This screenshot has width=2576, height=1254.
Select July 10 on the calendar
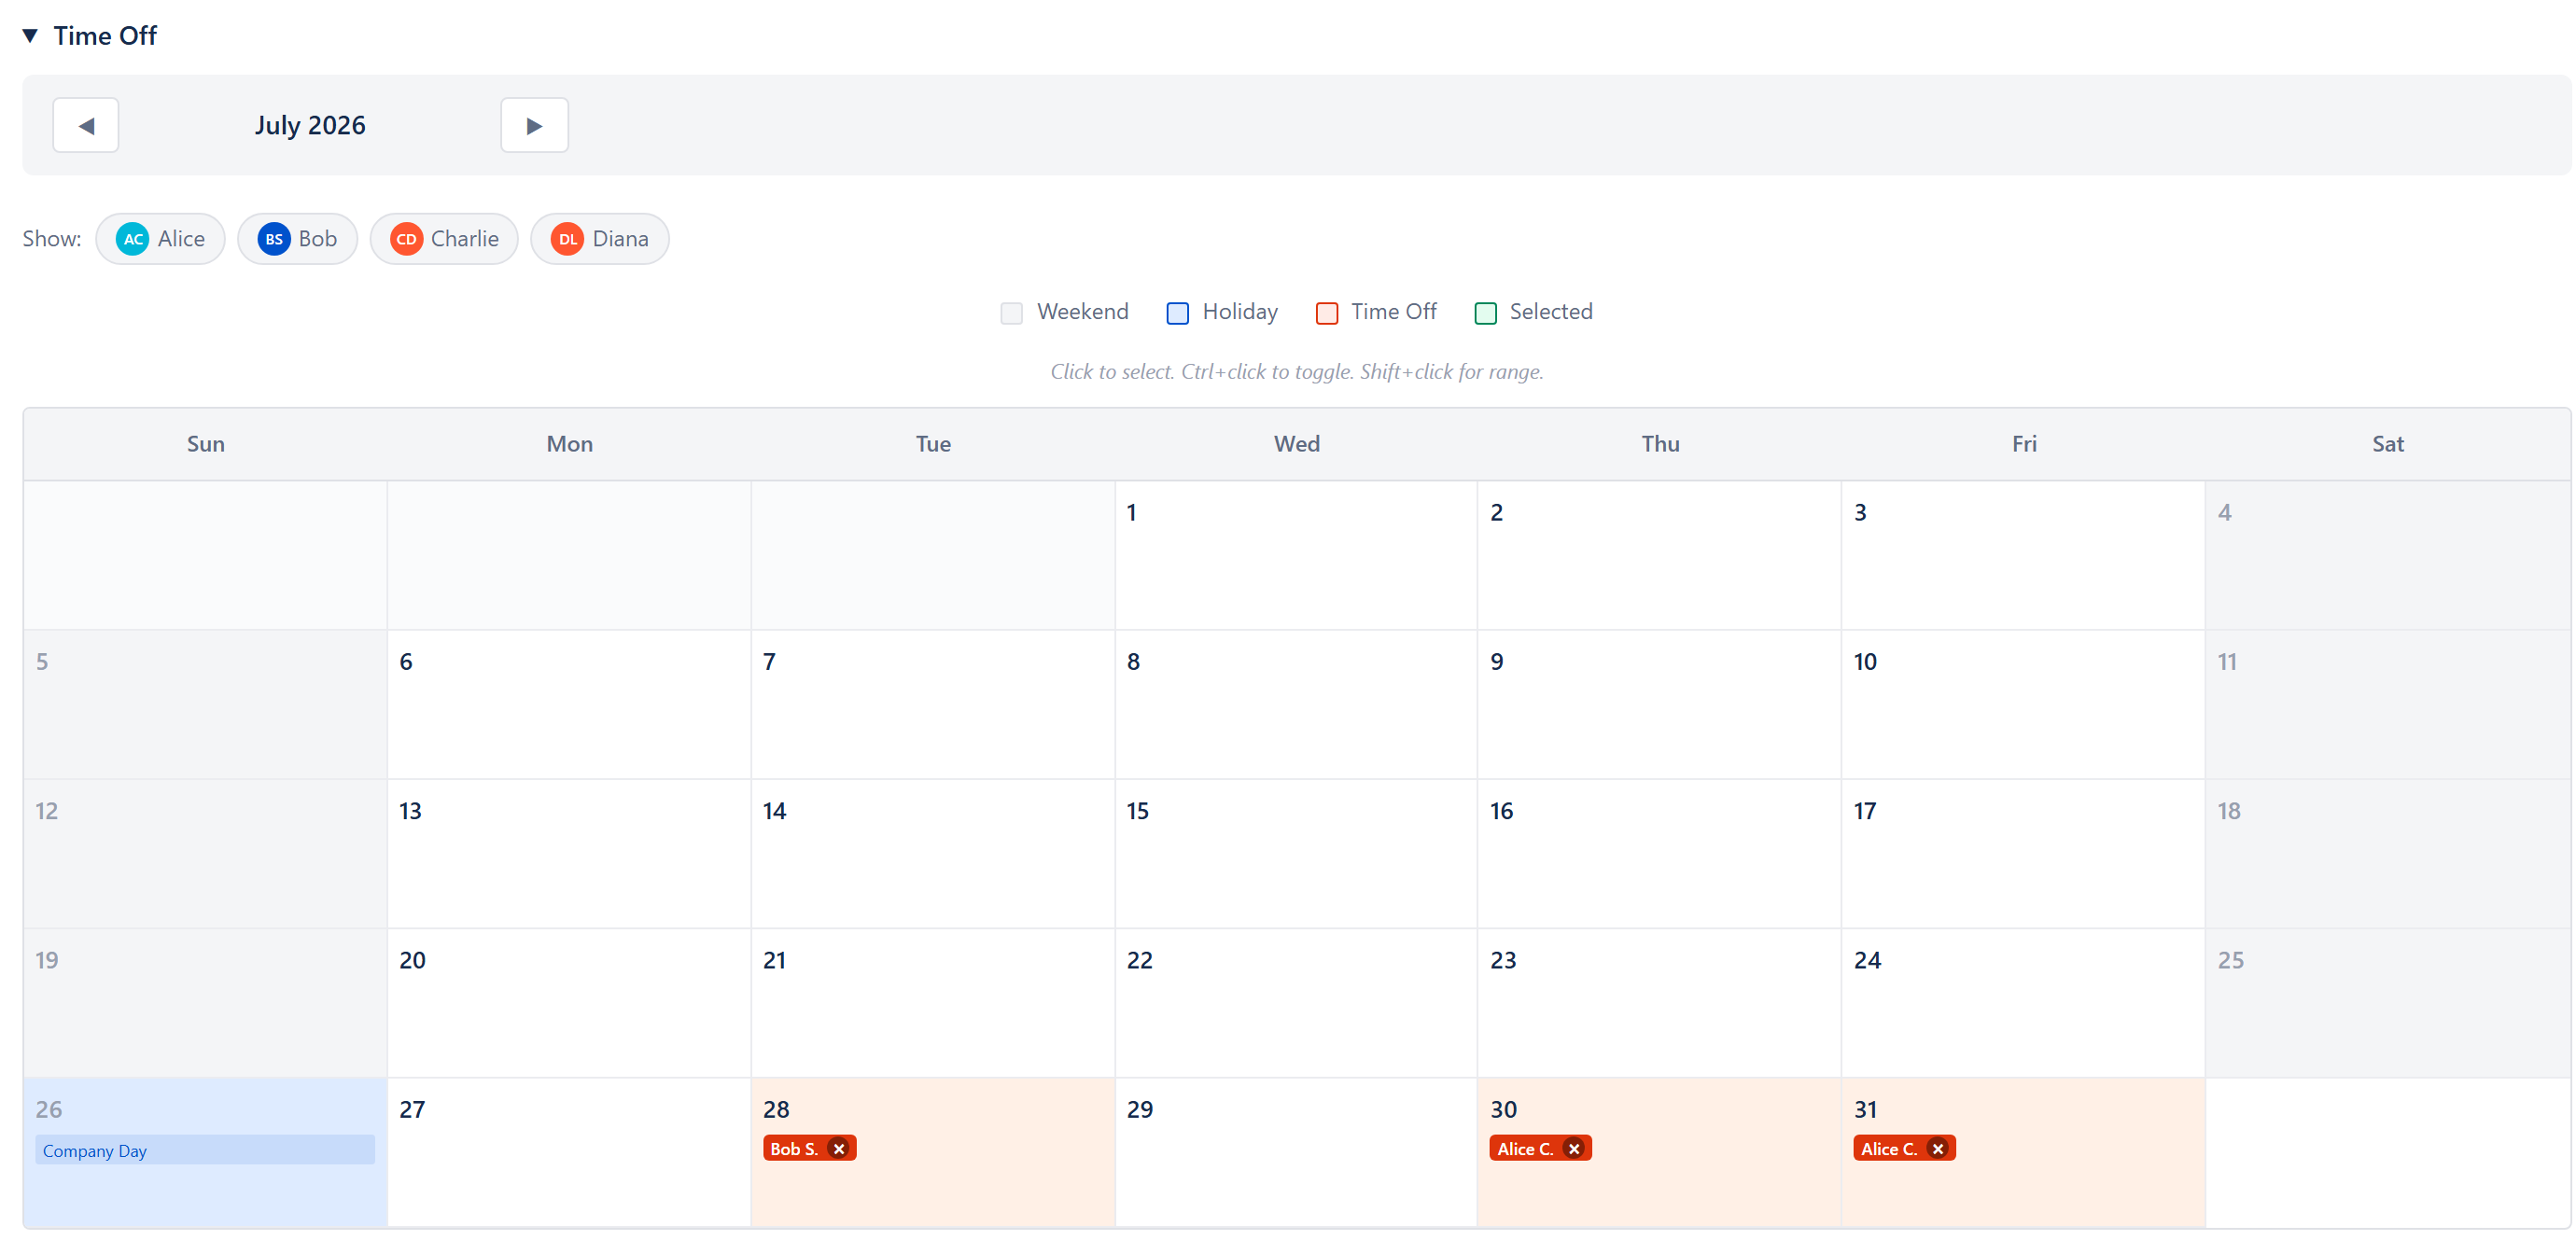tap(2023, 705)
